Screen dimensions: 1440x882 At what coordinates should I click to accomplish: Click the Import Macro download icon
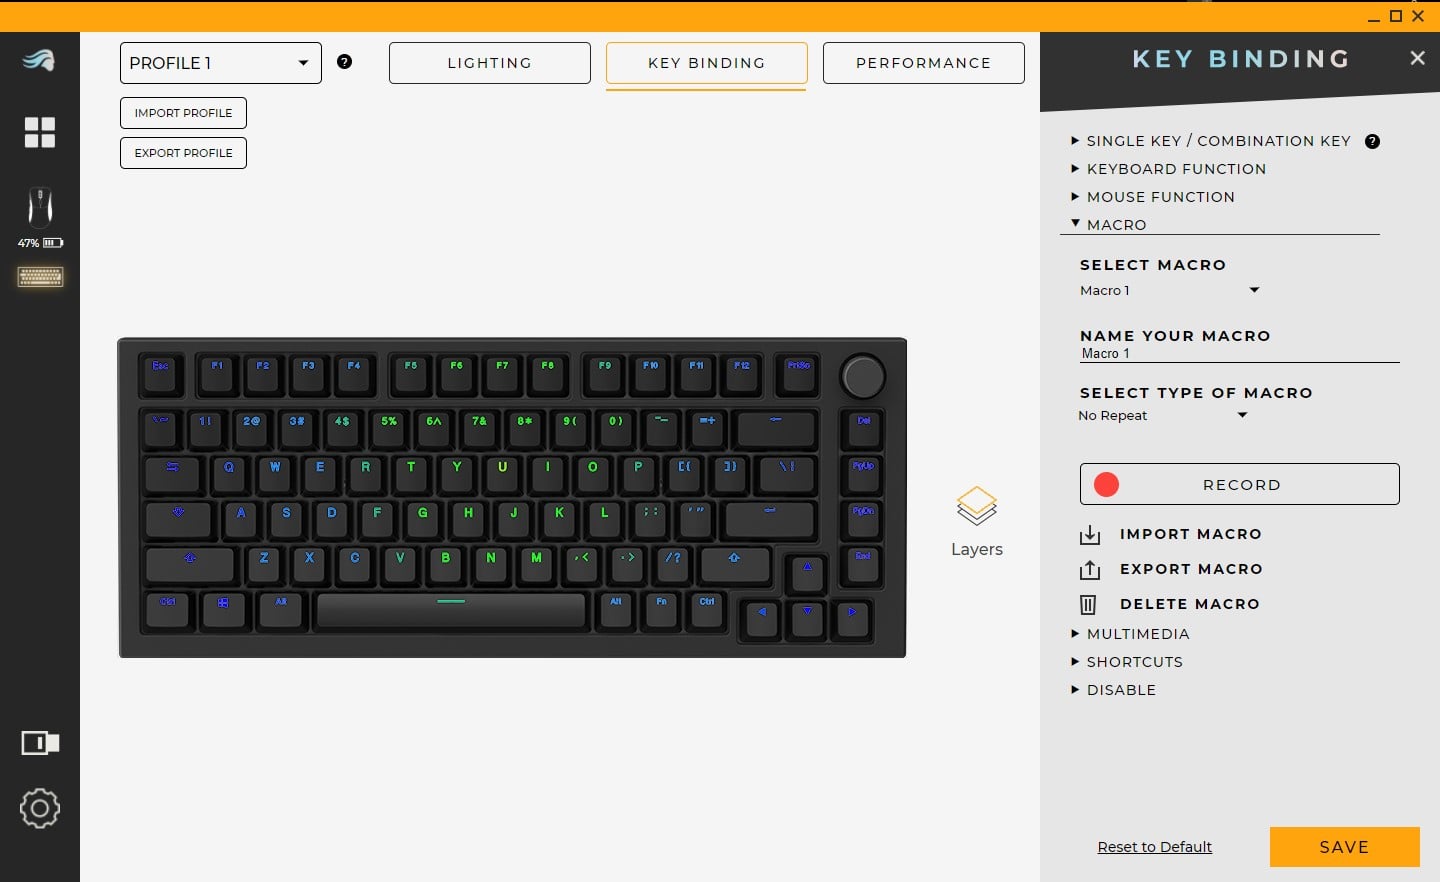coord(1090,535)
